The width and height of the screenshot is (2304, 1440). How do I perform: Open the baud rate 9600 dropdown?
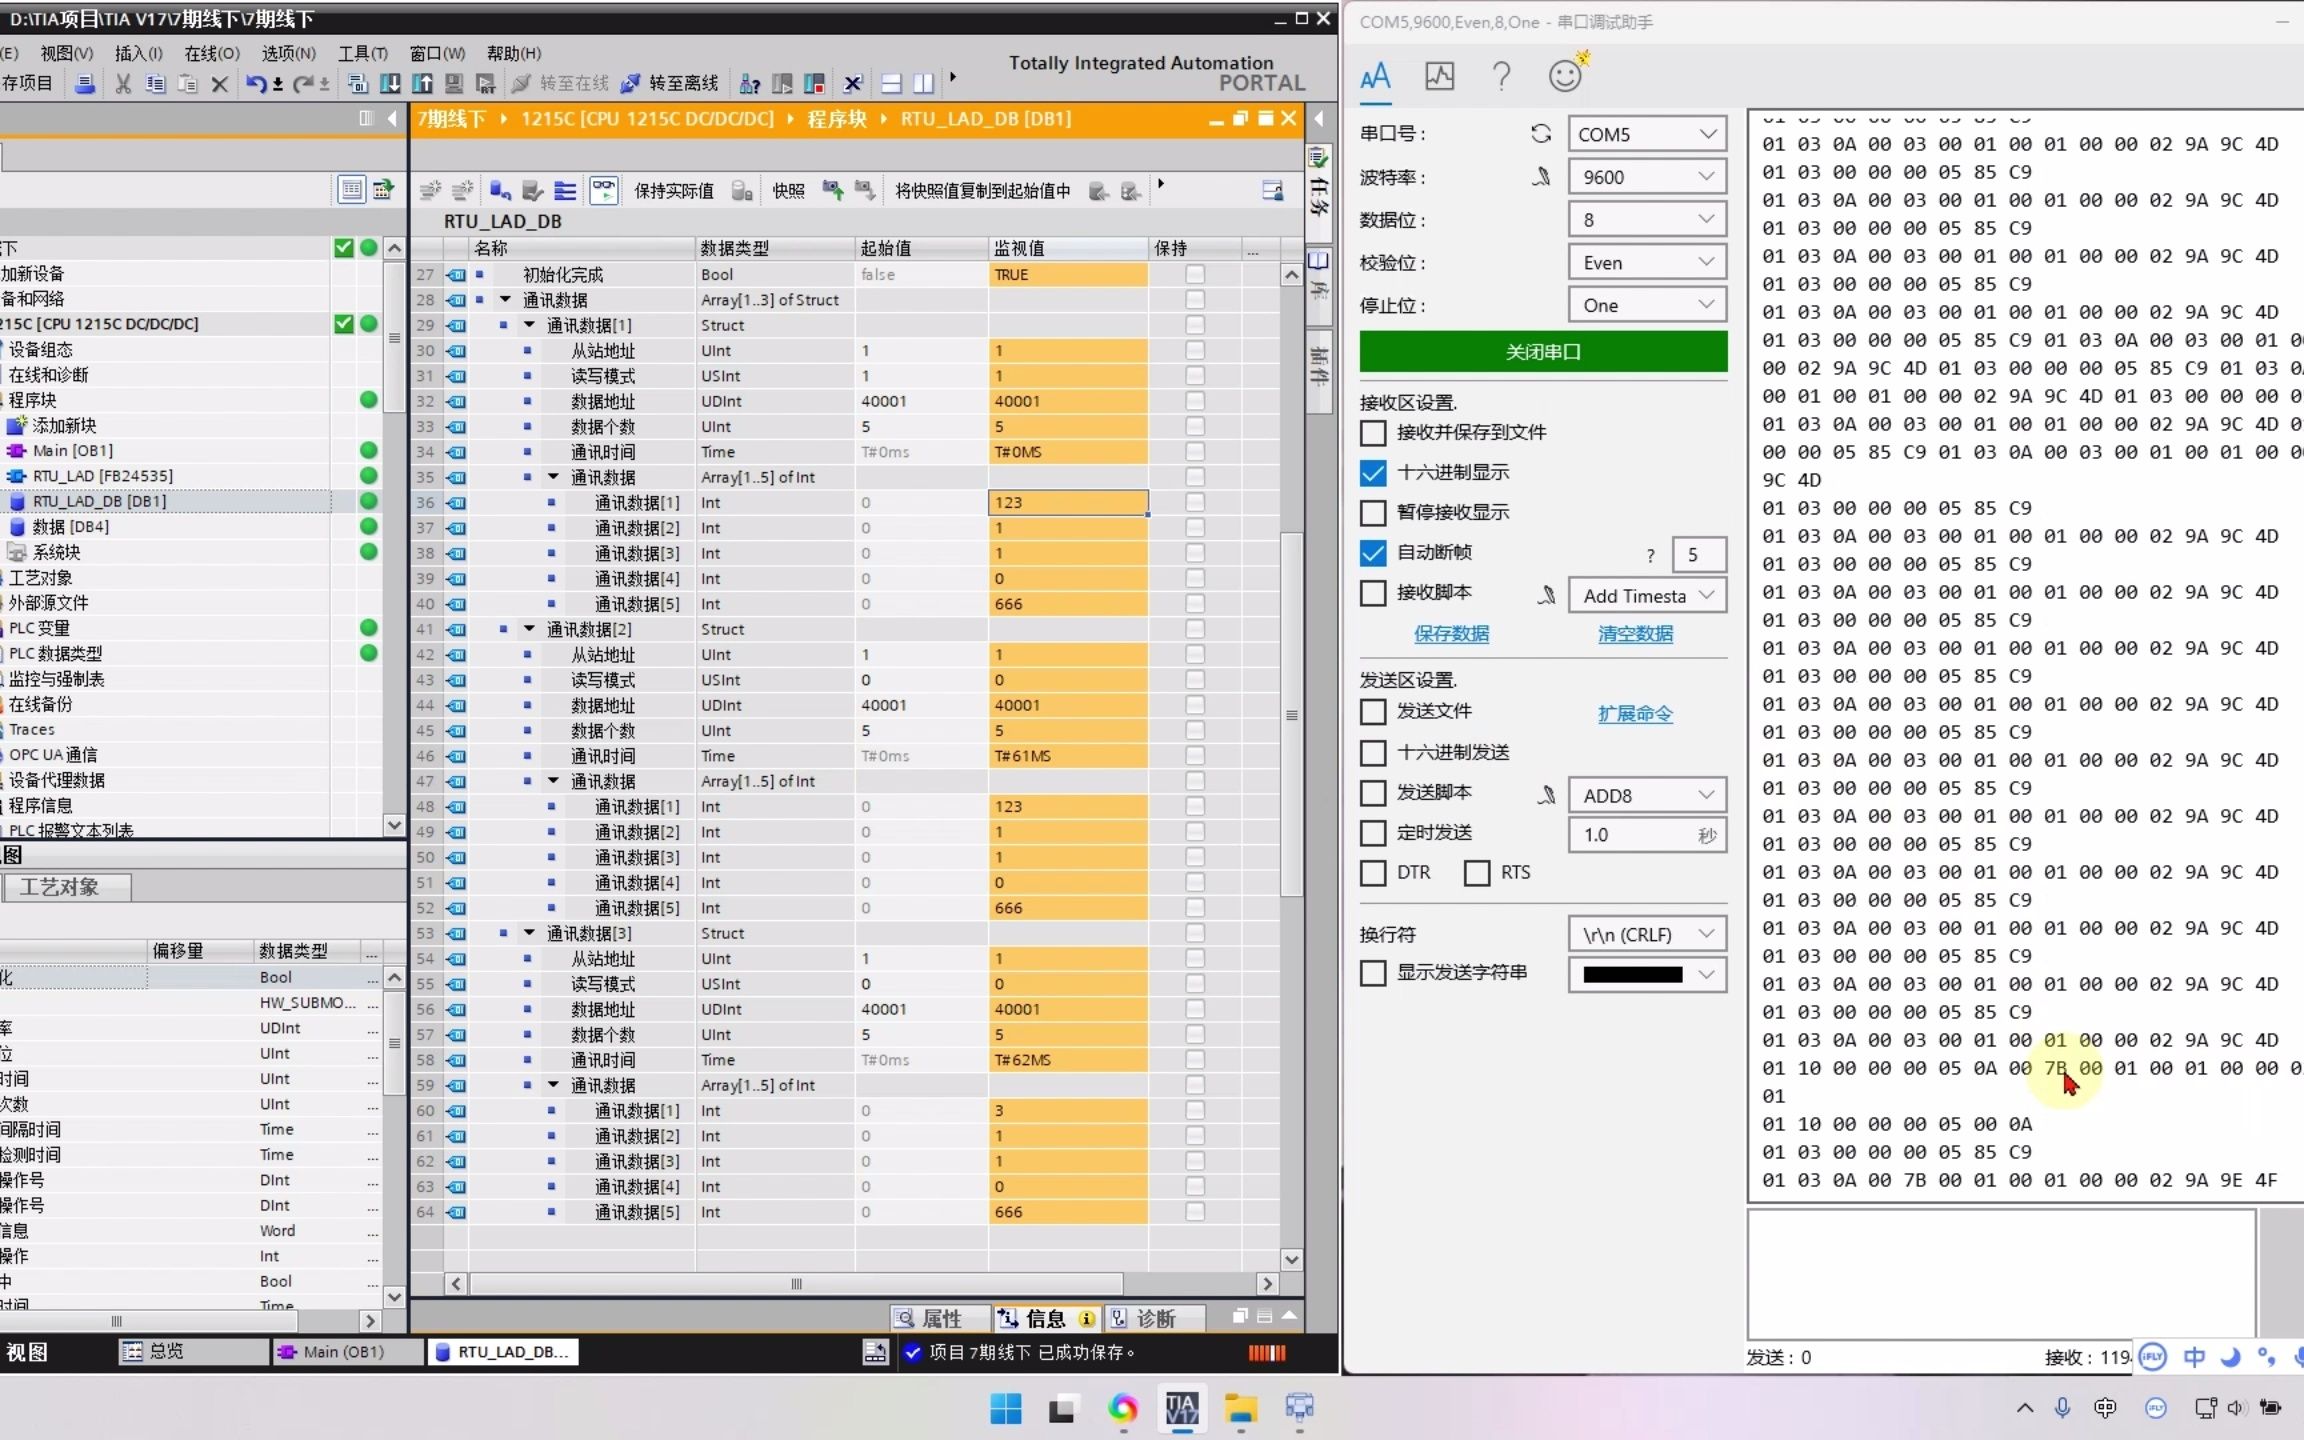point(1646,177)
